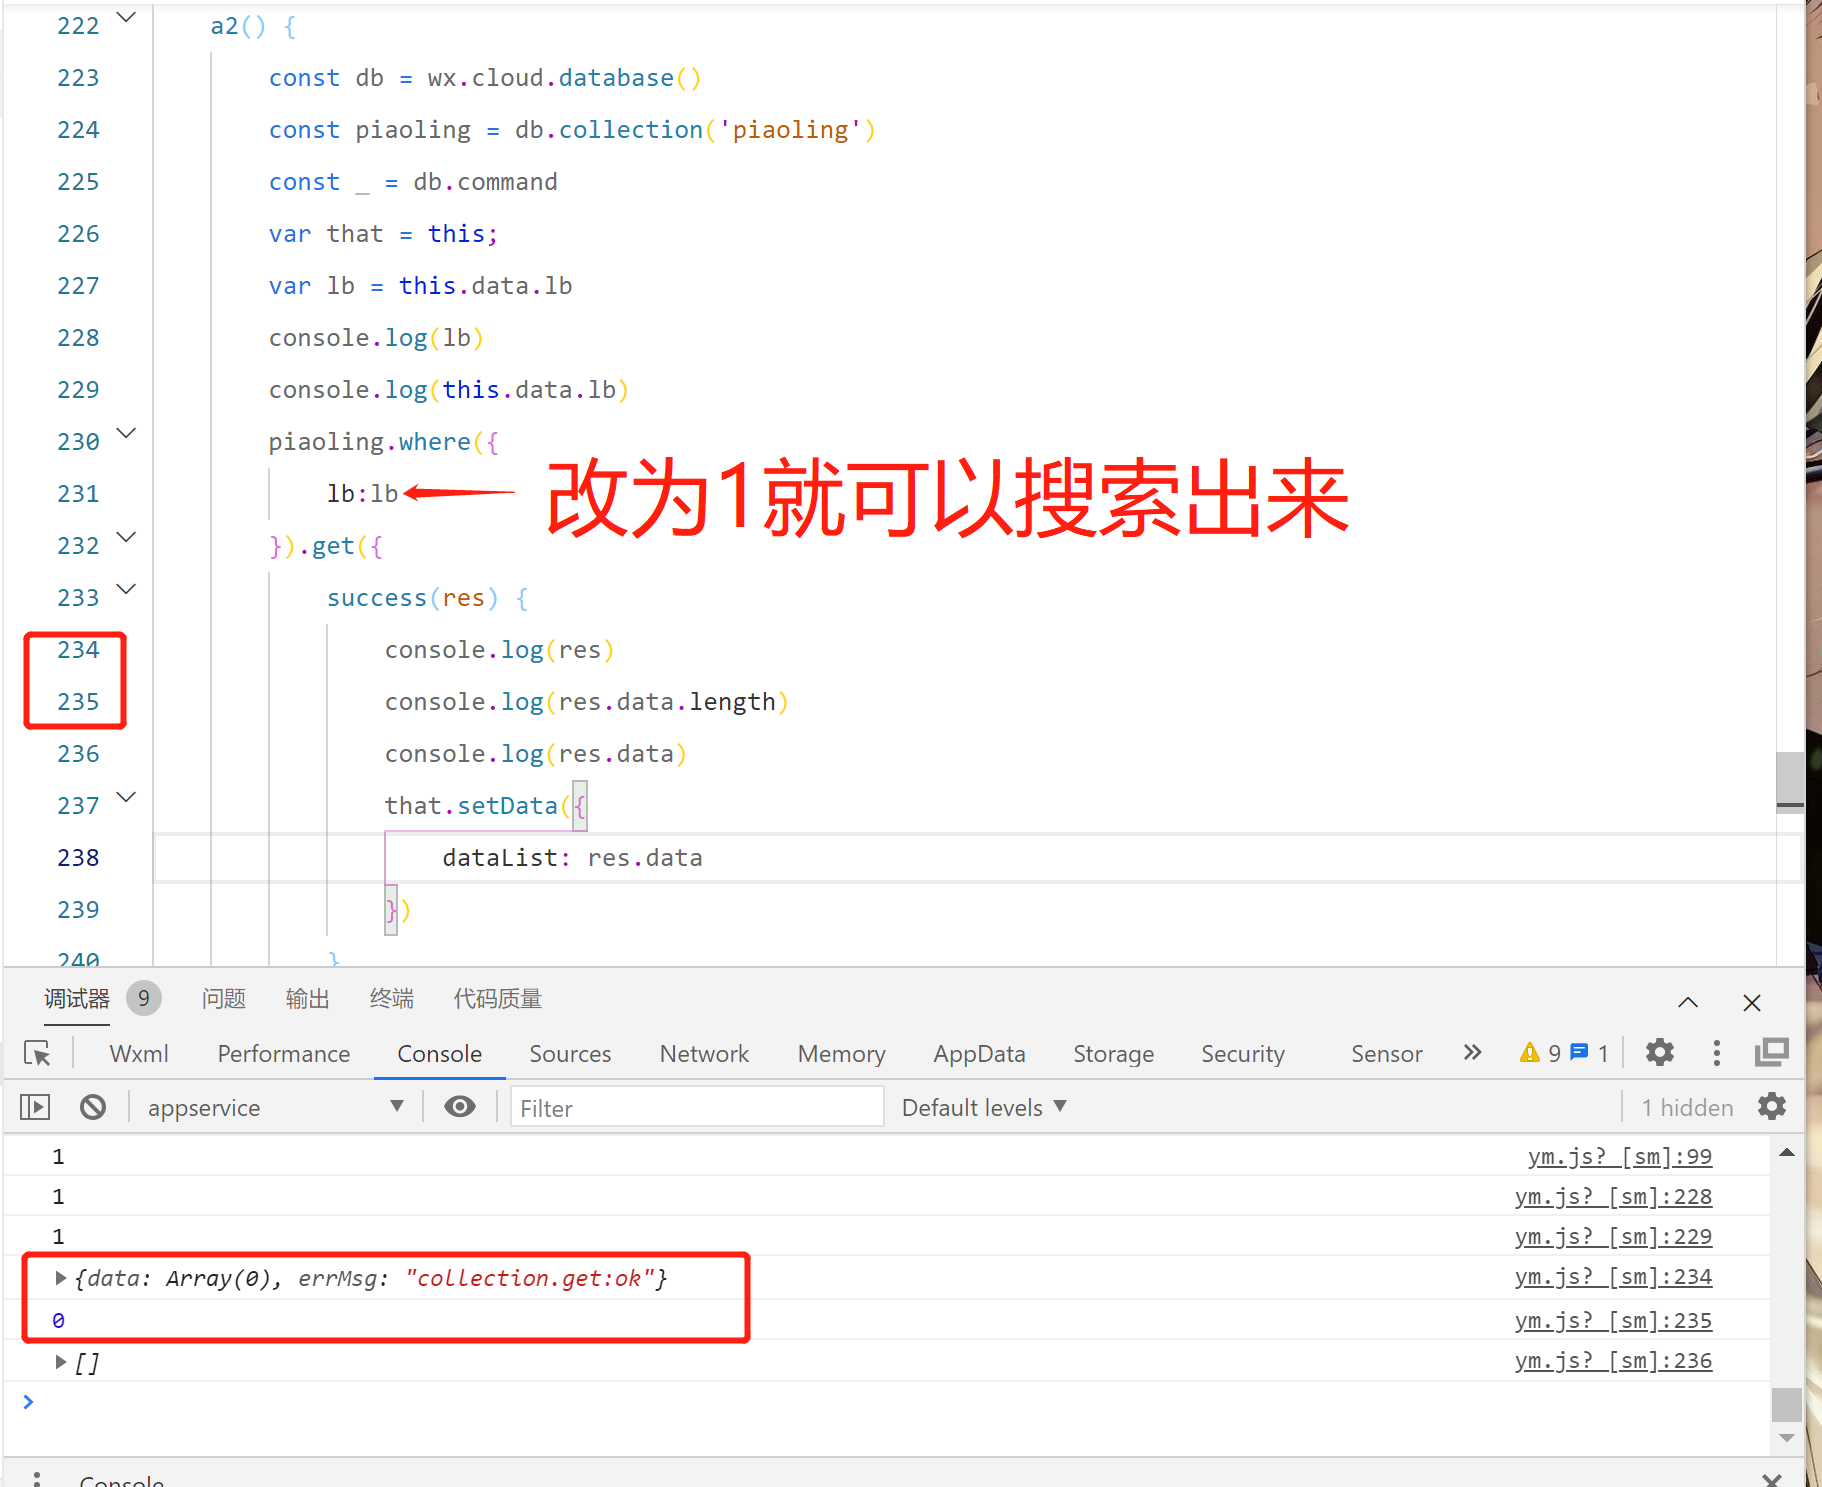1822x1487 pixels.
Task: Show the console sidebar panel icon
Action: click(35, 1107)
